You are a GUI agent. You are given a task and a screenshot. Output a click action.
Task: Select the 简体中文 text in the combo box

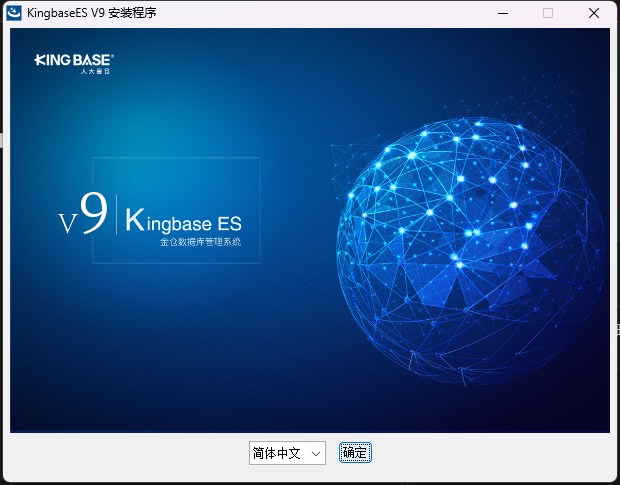coord(277,453)
